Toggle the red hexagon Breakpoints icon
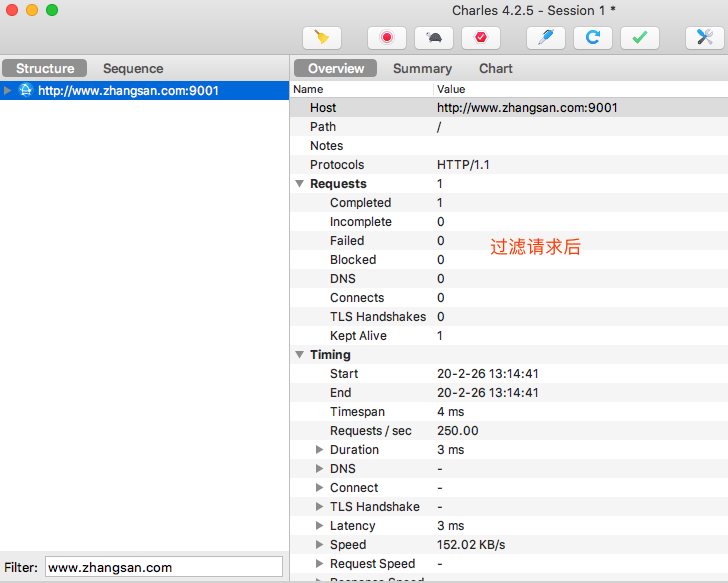The image size is (728, 583). pyautogui.click(x=481, y=38)
